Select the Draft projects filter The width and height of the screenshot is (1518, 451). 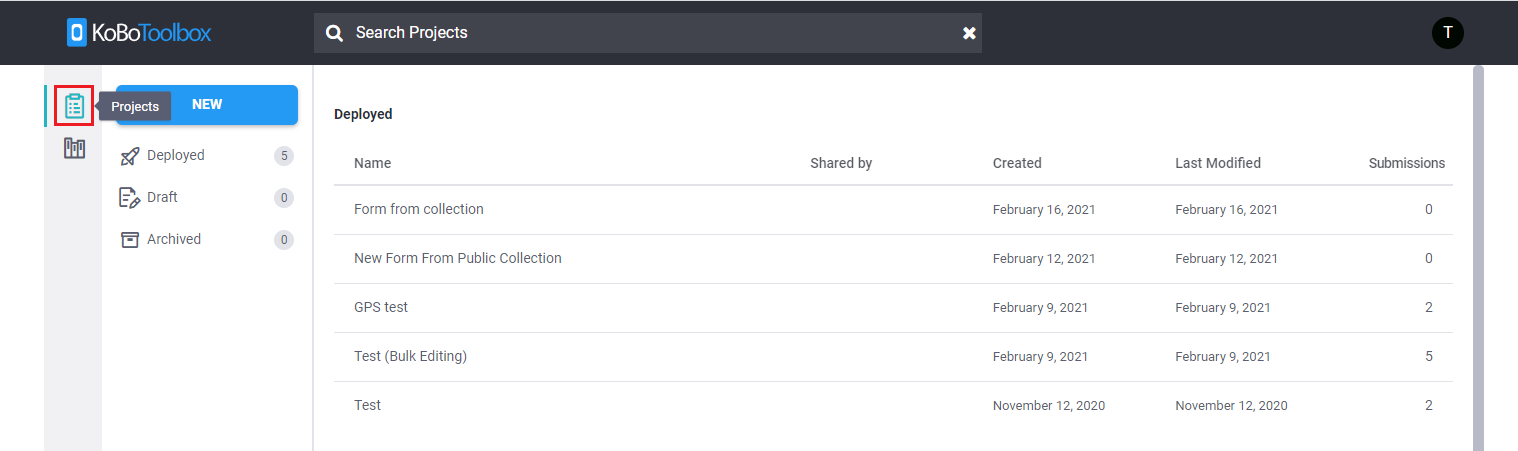coord(206,198)
